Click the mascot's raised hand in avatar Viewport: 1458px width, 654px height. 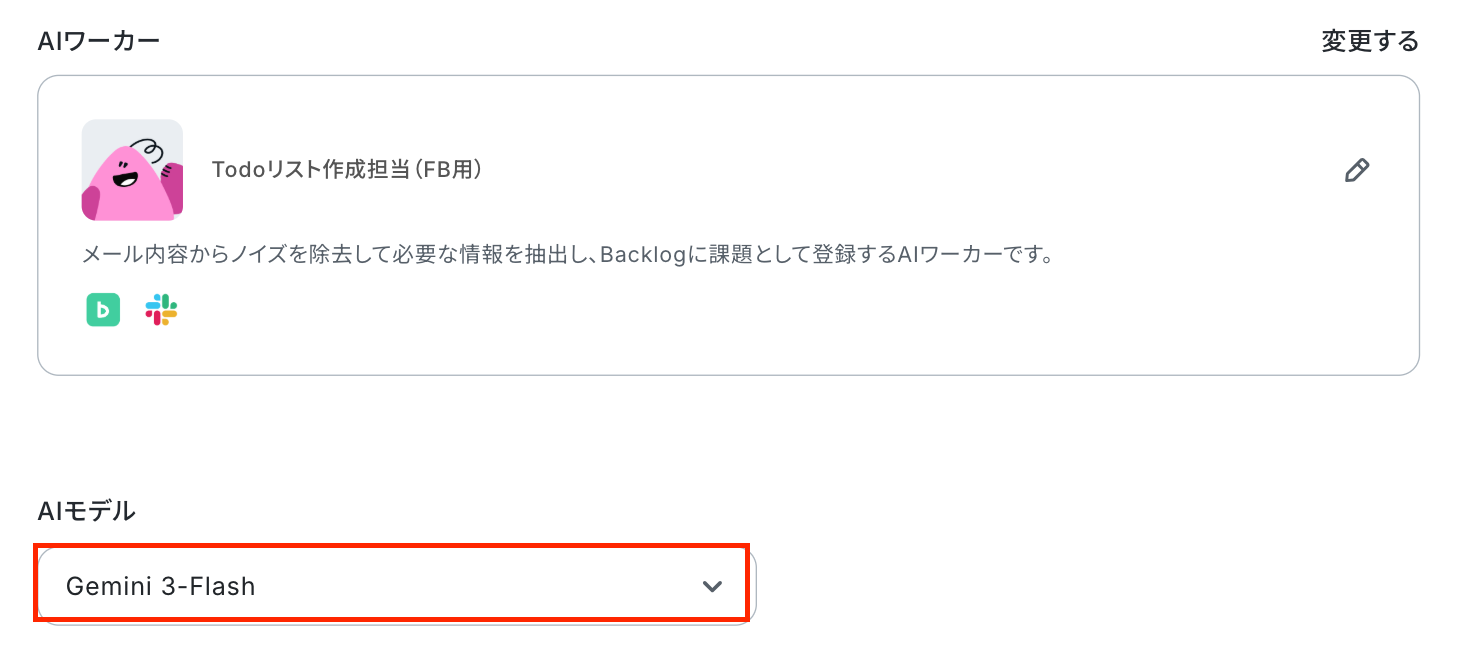pyautogui.click(x=172, y=186)
